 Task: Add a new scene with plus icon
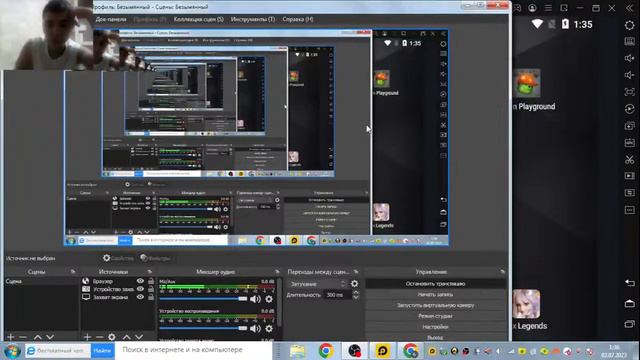click(11, 337)
